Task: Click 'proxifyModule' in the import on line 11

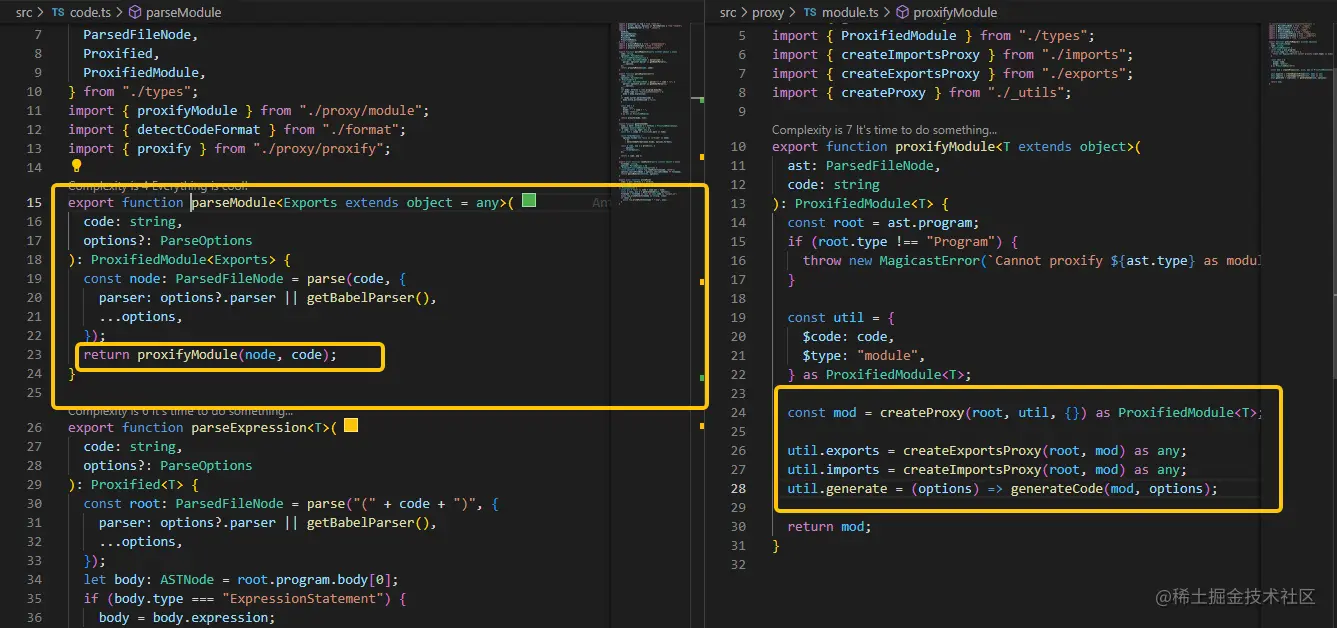Action: [x=187, y=110]
